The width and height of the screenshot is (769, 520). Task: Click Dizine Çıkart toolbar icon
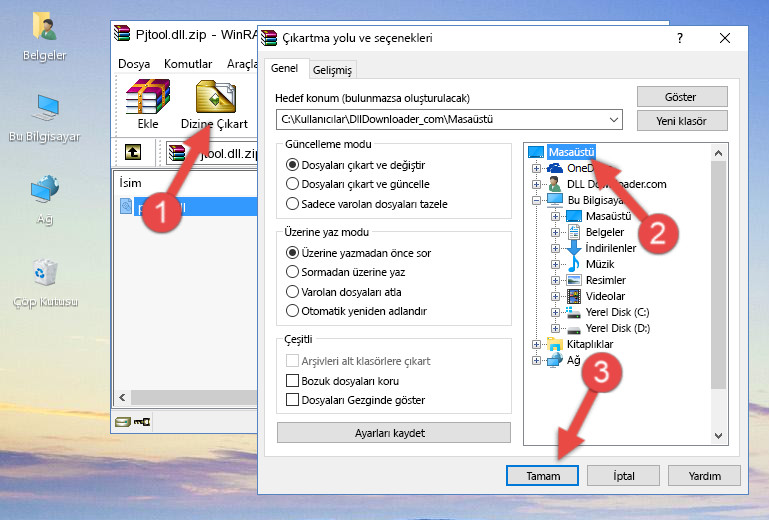215,104
